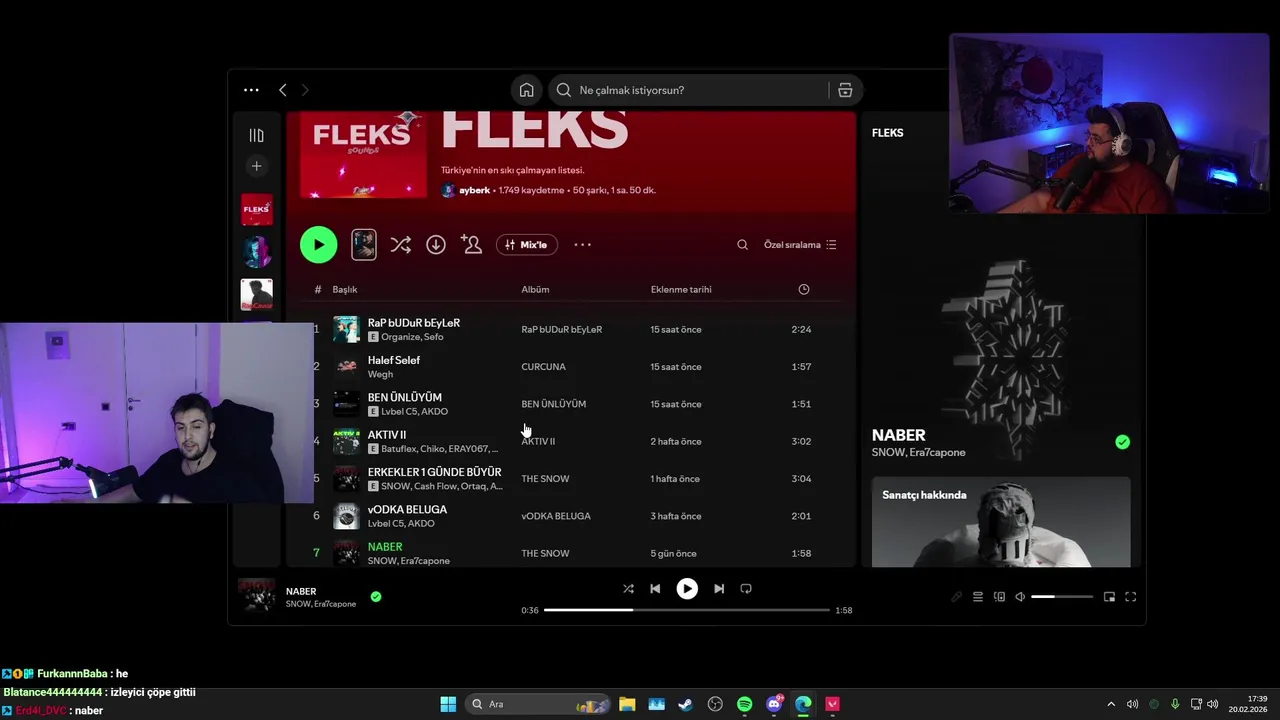1280x720 pixels.
Task: Toggle shuffle in the player bar
Action: 628,589
